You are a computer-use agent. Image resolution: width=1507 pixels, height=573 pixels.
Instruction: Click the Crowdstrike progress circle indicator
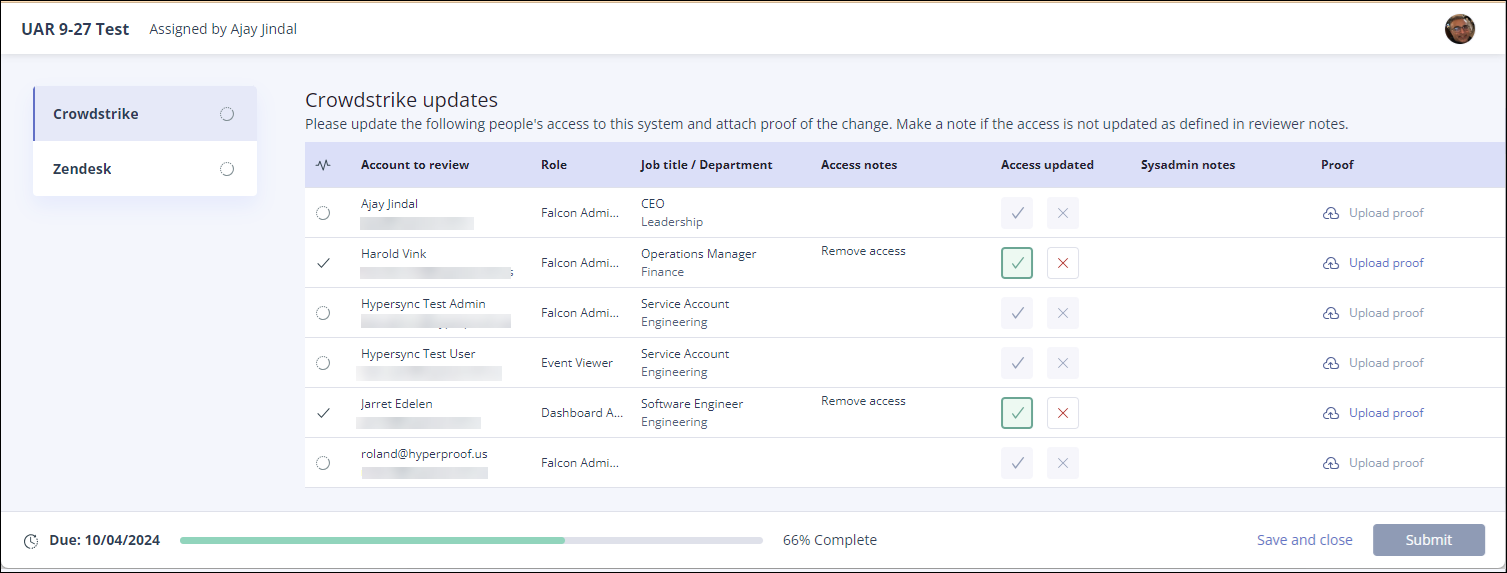(227, 114)
